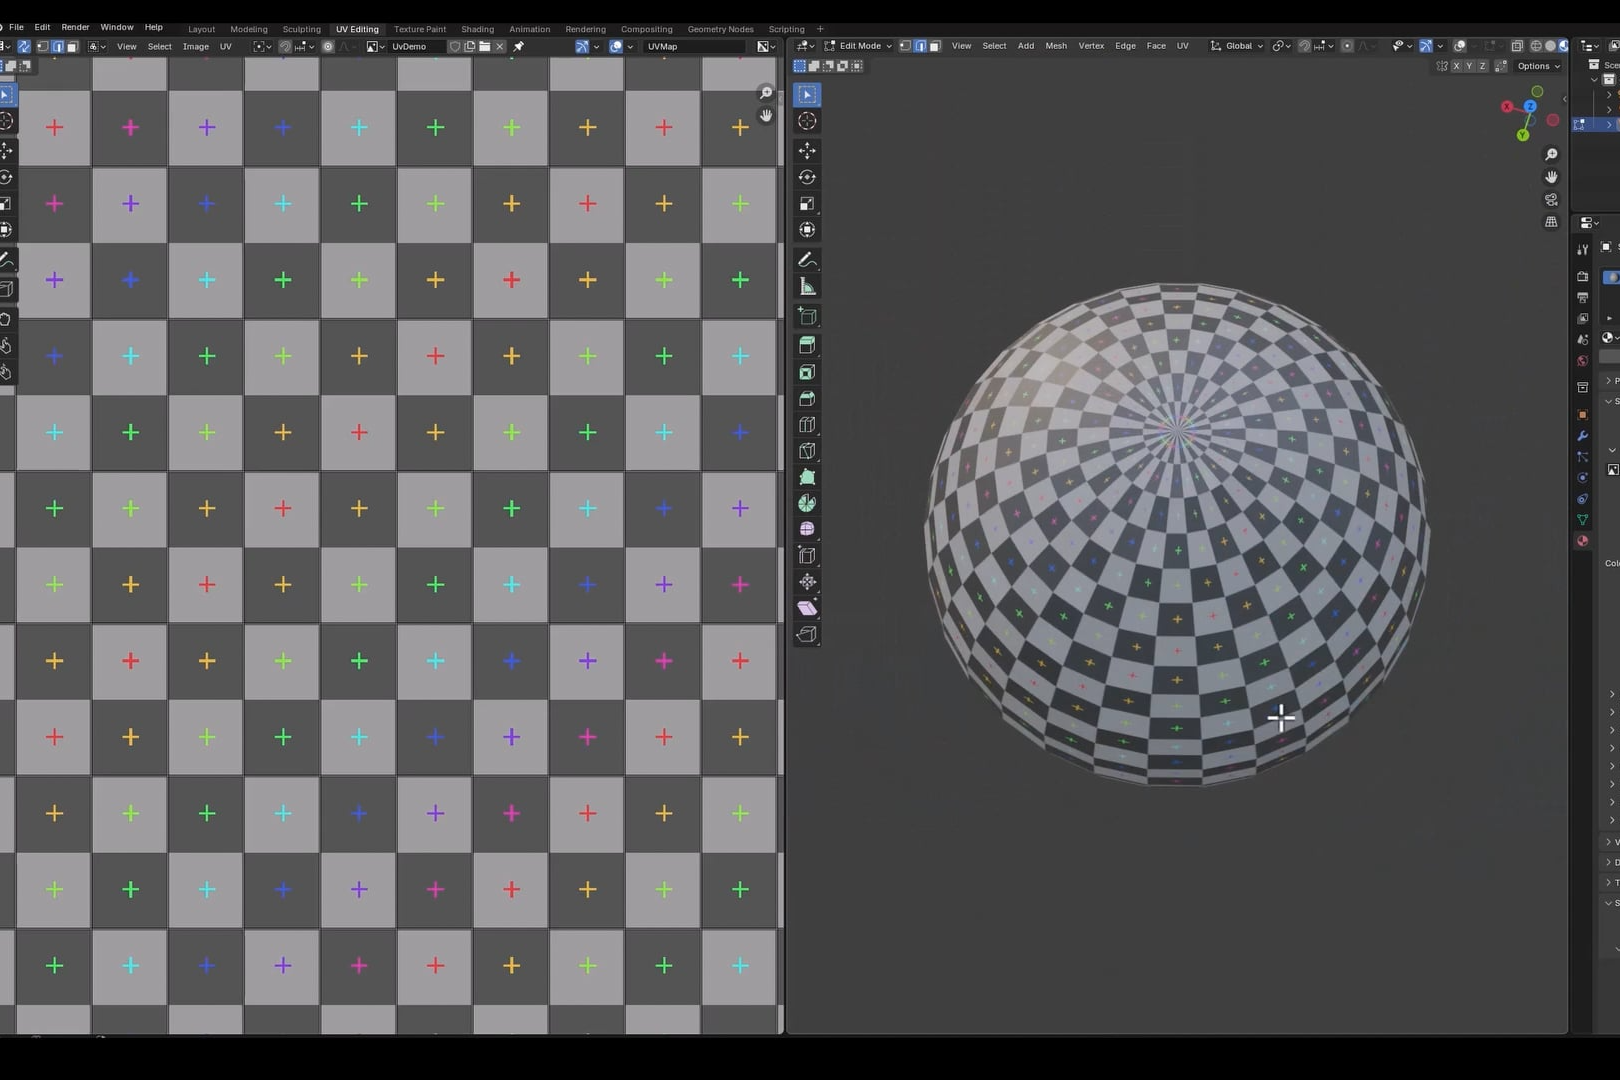
Task: Enable face select mode in 3D viewport
Action: (935, 46)
